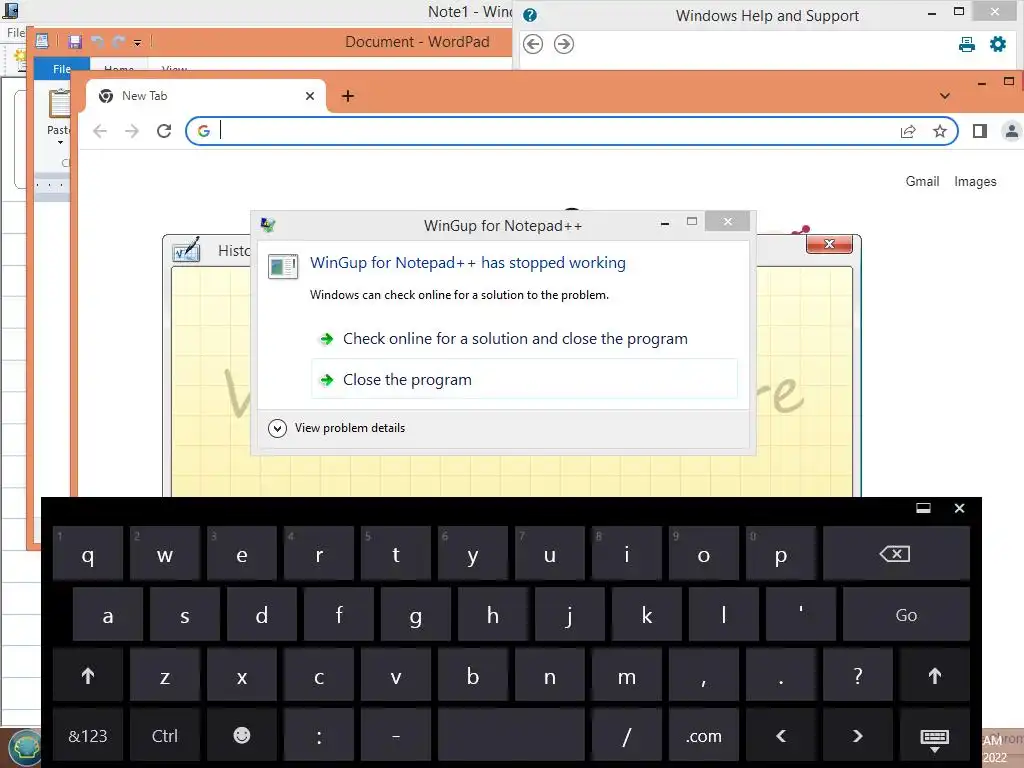Tap the spacebar on touch keyboard
The image size is (1024, 768).
tap(511, 736)
